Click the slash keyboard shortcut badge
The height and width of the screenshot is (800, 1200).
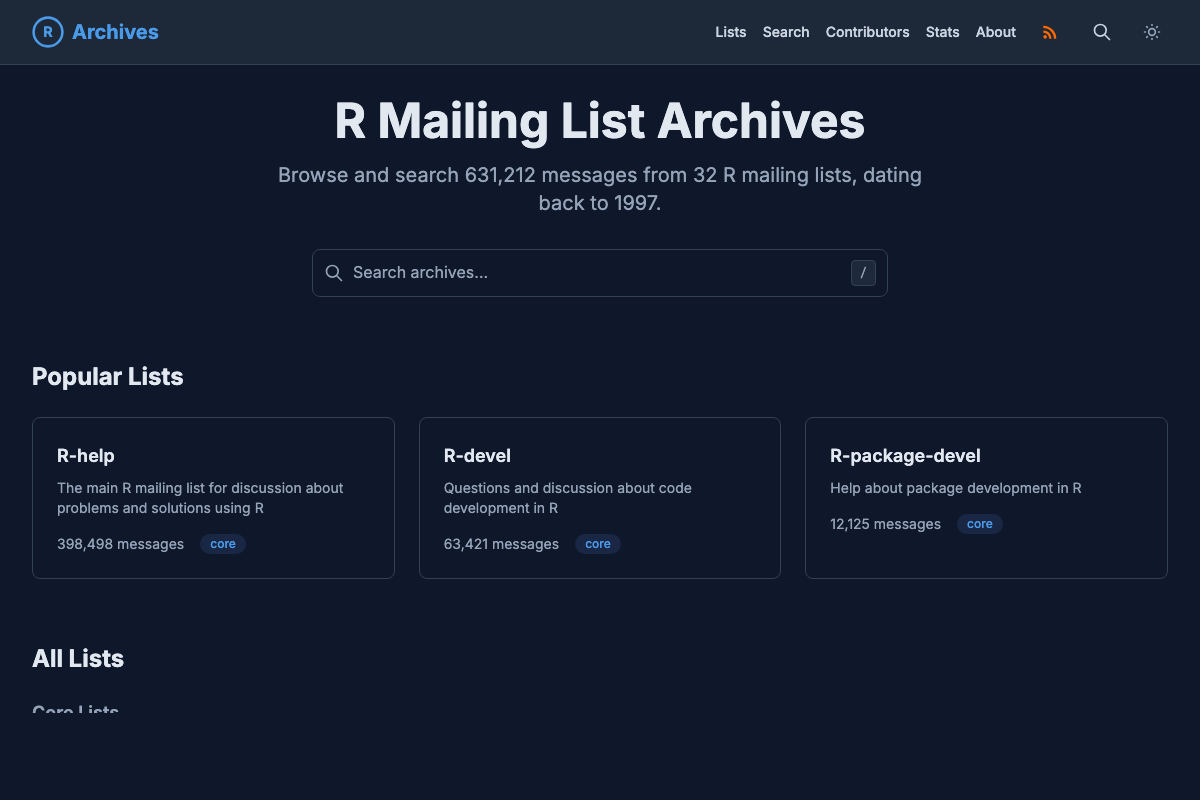pos(862,272)
